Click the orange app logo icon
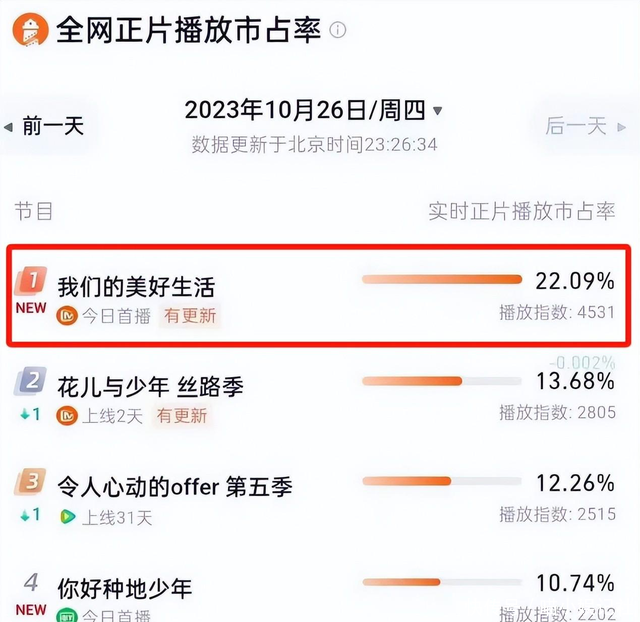 (32, 30)
